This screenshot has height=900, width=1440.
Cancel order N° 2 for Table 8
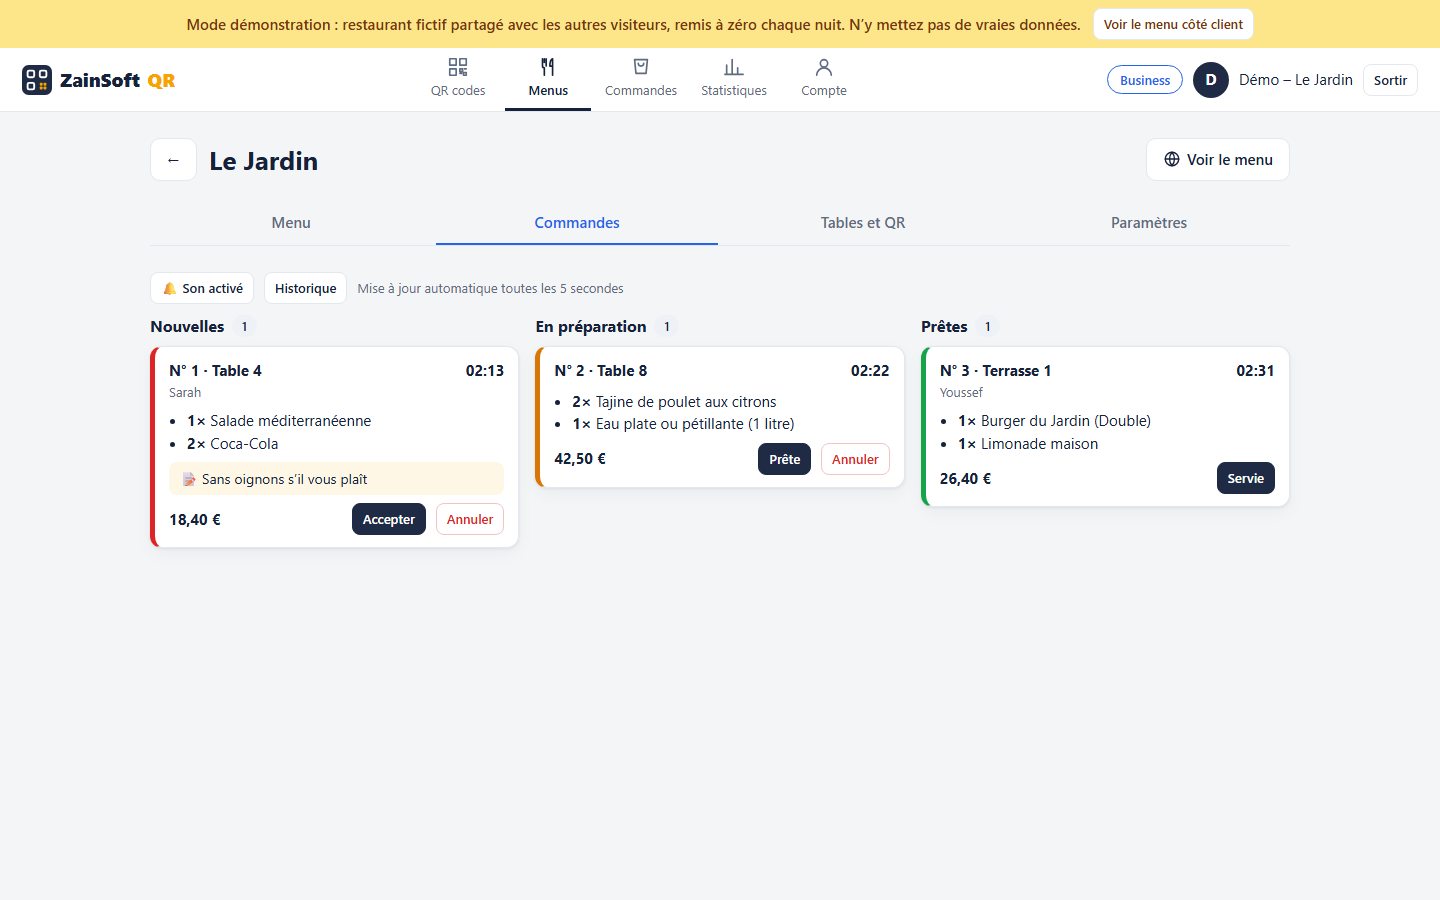[855, 459]
